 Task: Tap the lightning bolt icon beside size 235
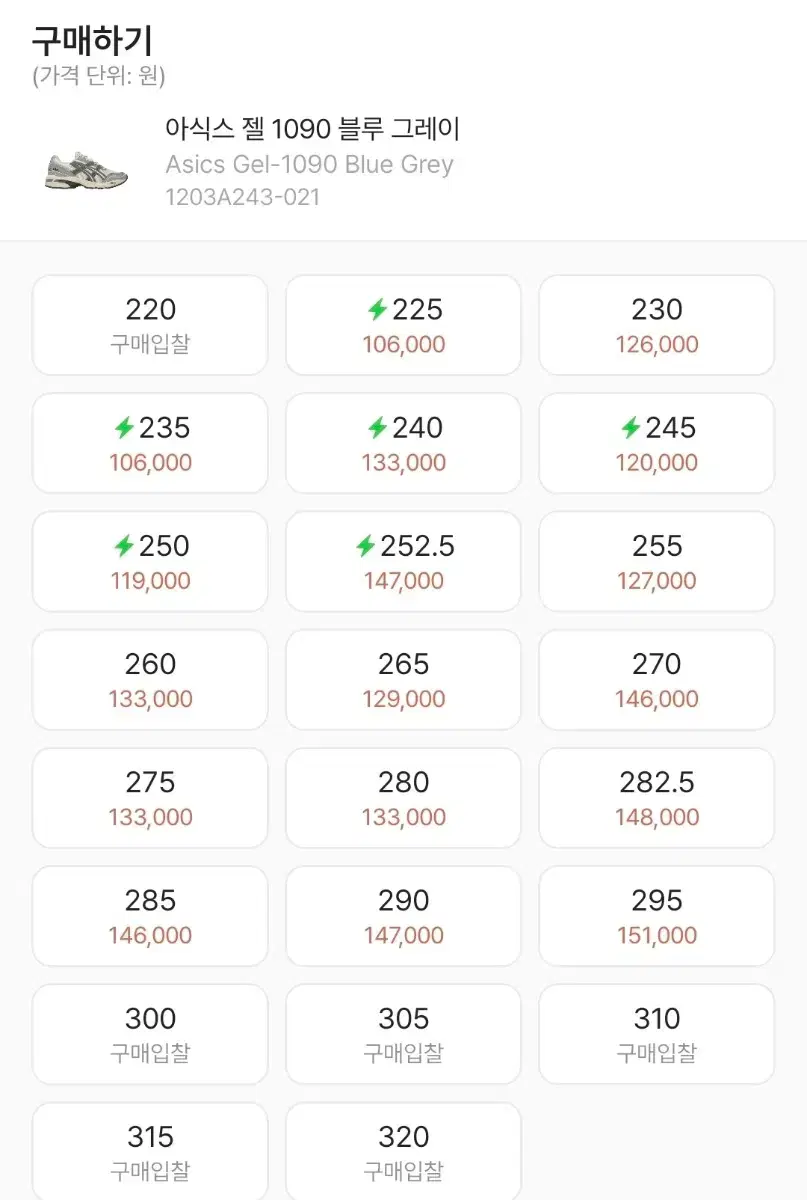(124, 428)
